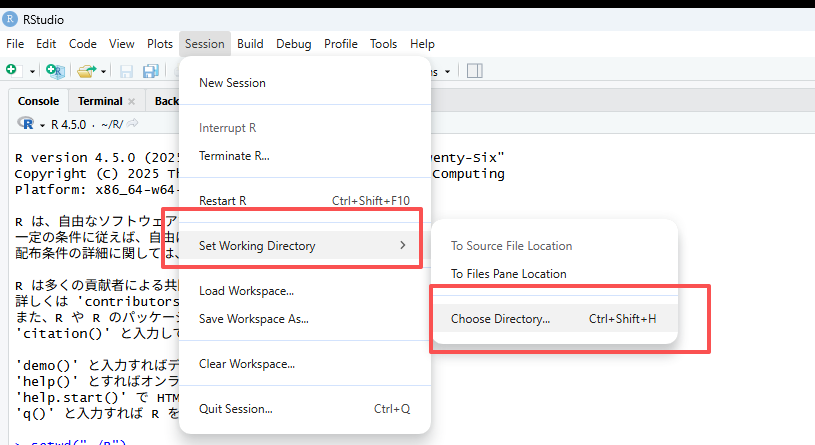Click the workspace panes layout icon
815x445 pixels.
475,71
